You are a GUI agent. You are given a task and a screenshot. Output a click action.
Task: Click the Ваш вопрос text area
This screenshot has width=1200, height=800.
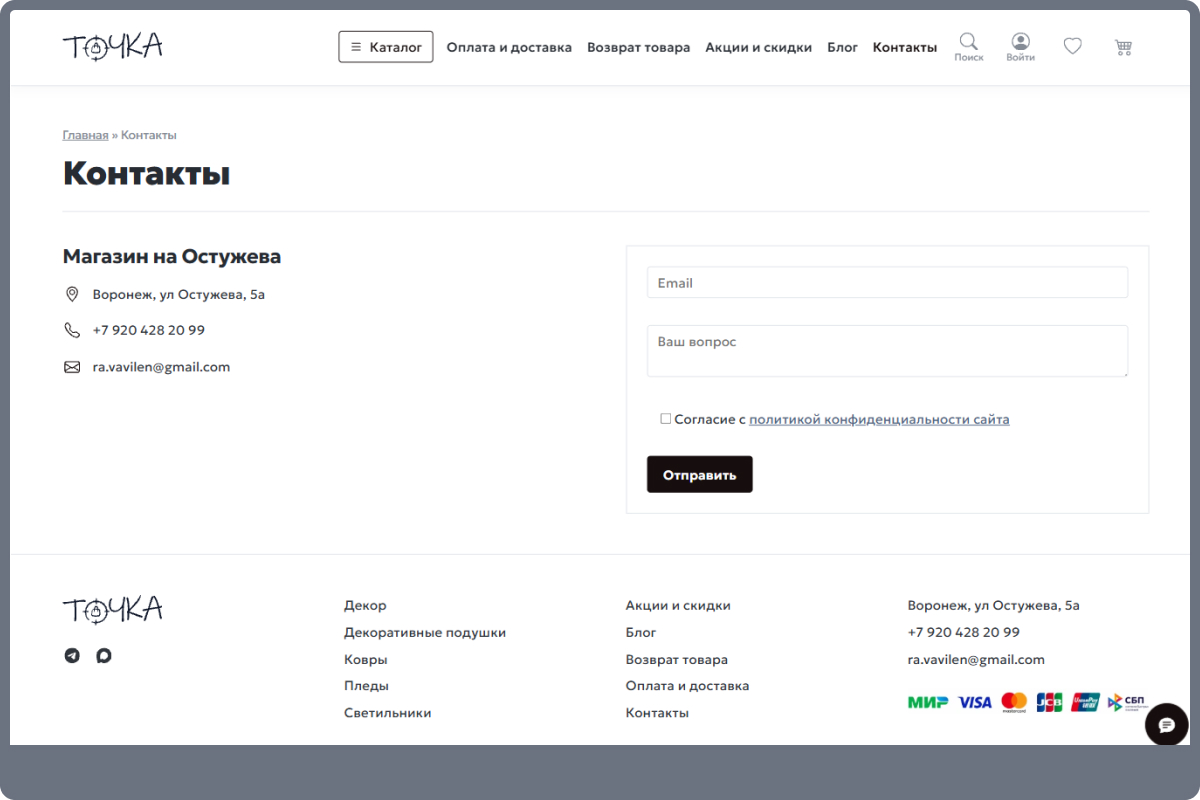click(x=887, y=351)
